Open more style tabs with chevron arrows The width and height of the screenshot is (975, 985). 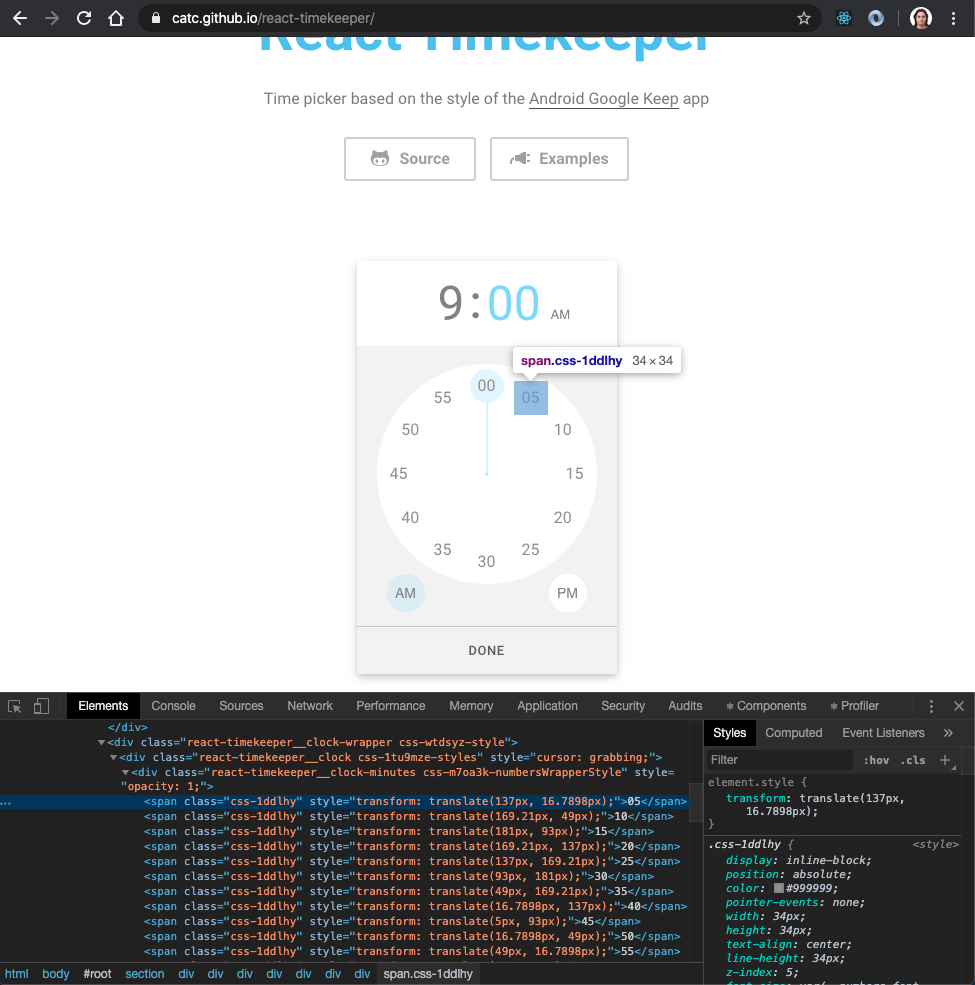(x=948, y=732)
